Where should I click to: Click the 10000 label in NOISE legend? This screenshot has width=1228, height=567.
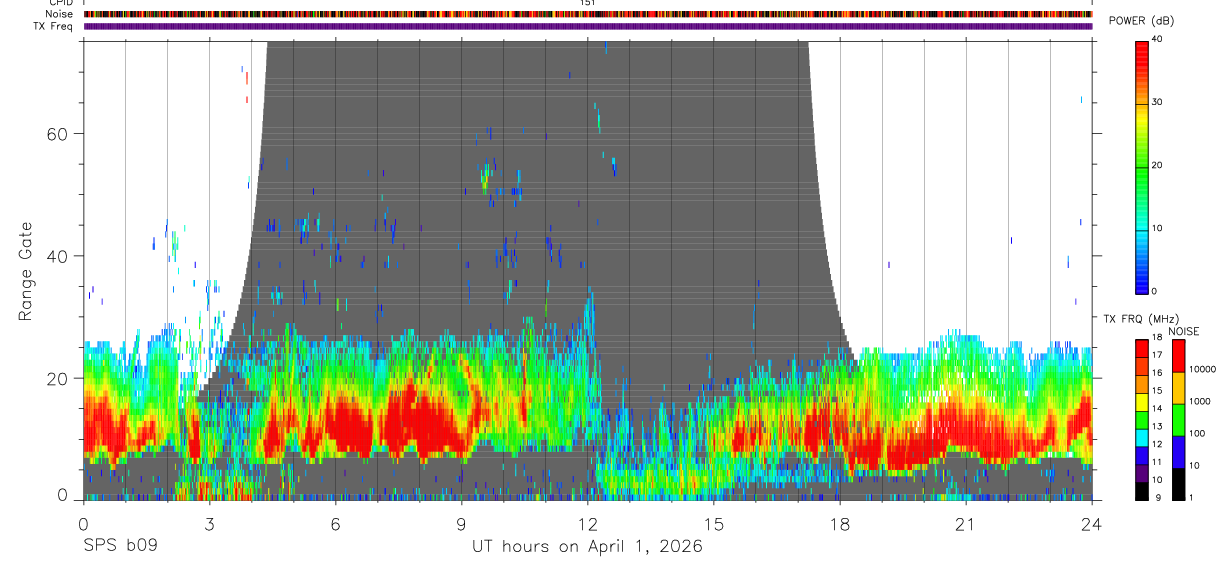coord(1204,370)
